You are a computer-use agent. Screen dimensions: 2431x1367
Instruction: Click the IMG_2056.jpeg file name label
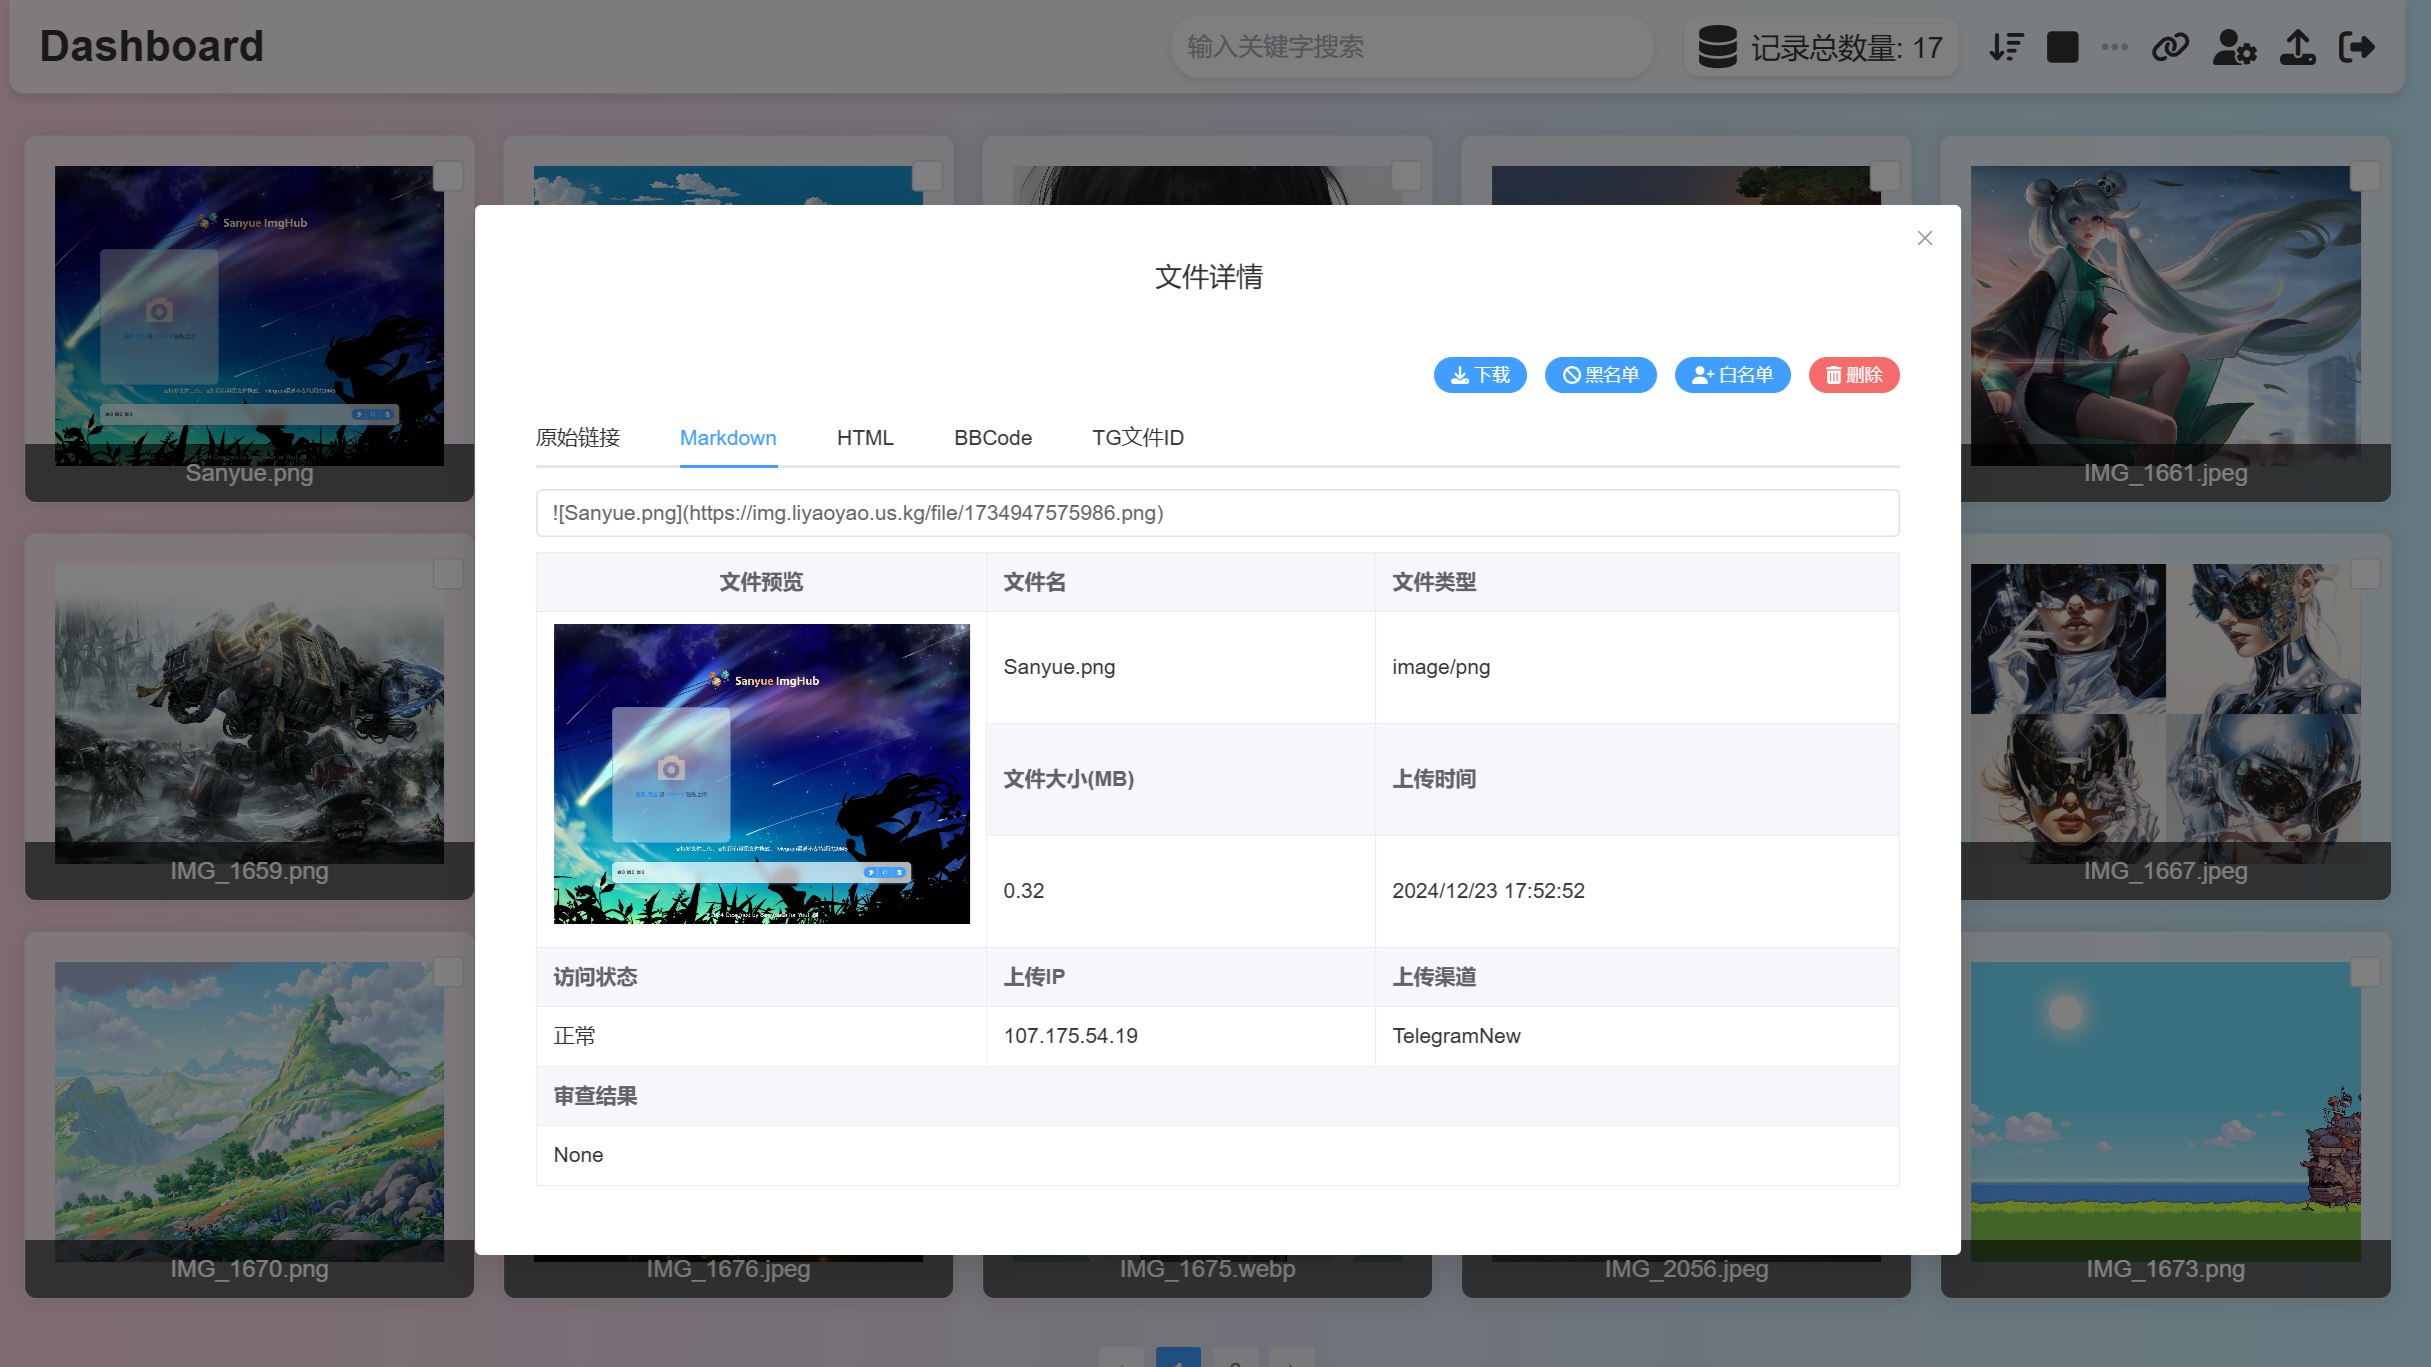click(x=1686, y=1269)
